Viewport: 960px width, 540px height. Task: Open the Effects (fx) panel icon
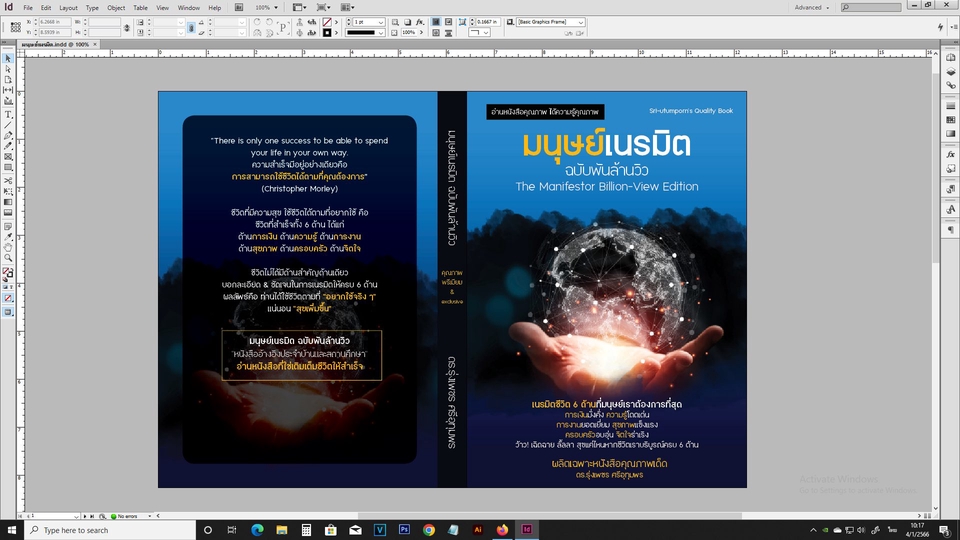click(951, 154)
